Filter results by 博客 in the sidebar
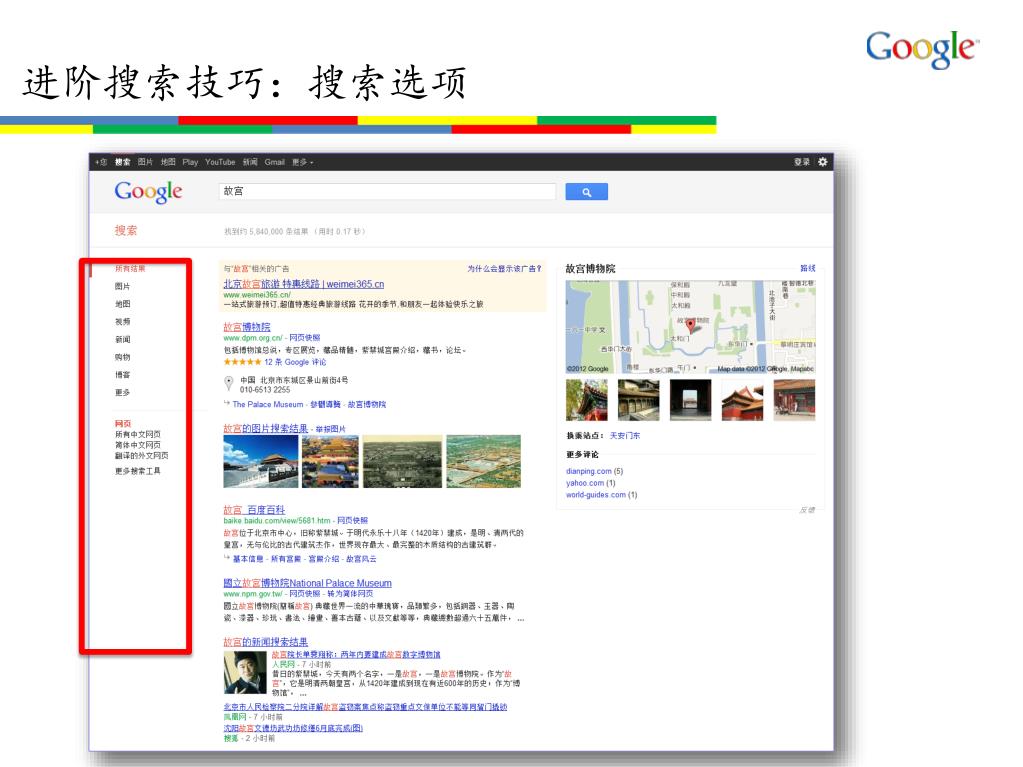This screenshot has width=1023, height=767. pos(122,374)
